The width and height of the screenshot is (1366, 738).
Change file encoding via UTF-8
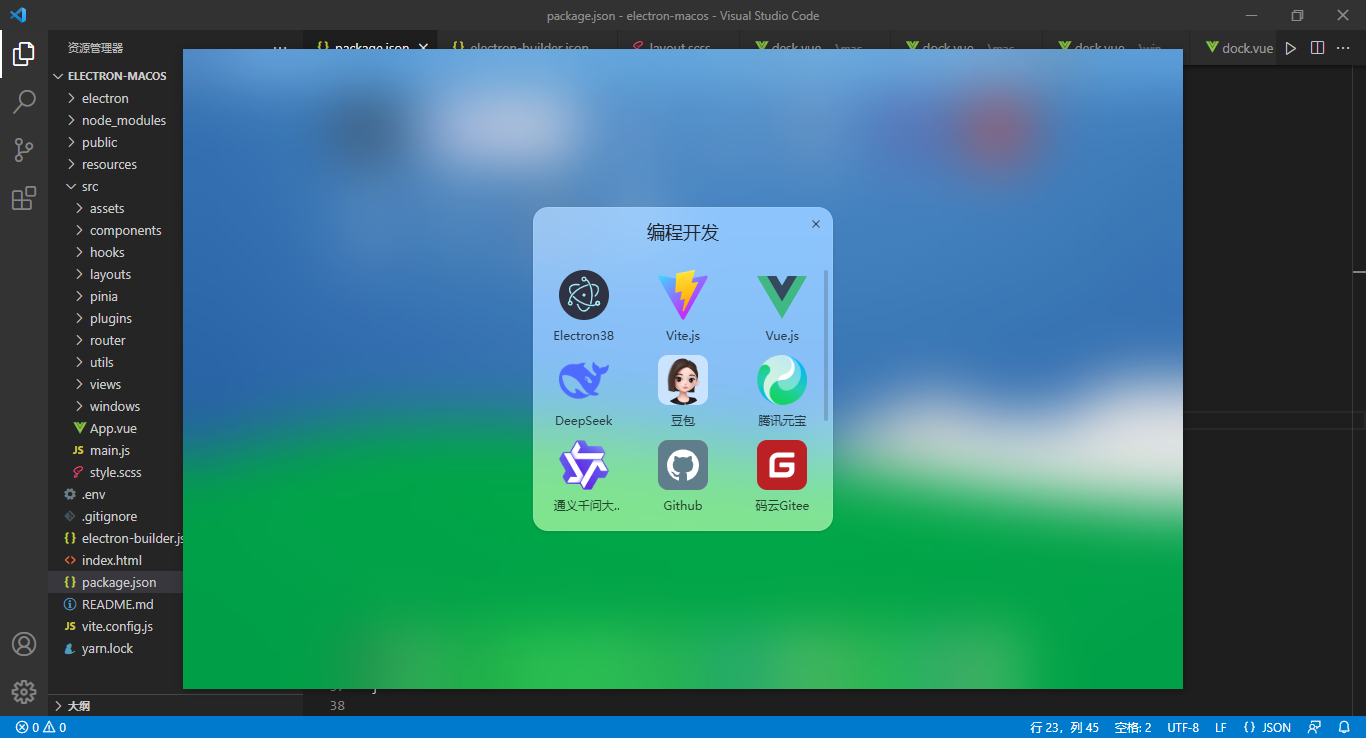click(x=1183, y=727)
